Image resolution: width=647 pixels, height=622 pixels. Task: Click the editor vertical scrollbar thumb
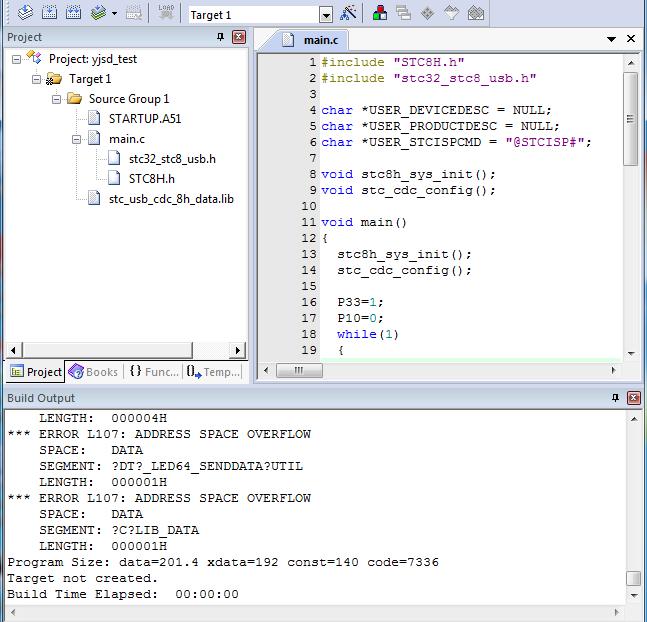pos(631,119)
